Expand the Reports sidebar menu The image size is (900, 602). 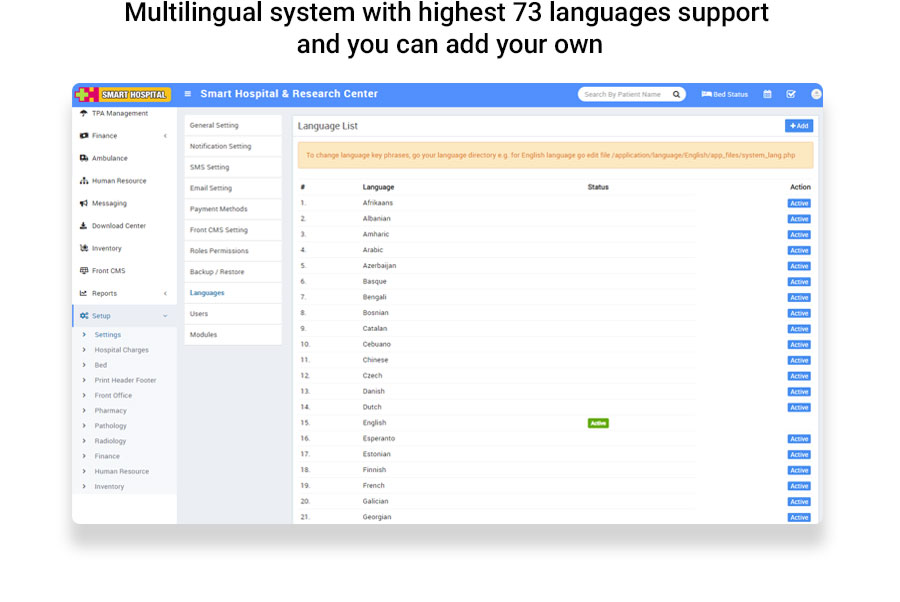pyautogui.click(x=165, y=294)
